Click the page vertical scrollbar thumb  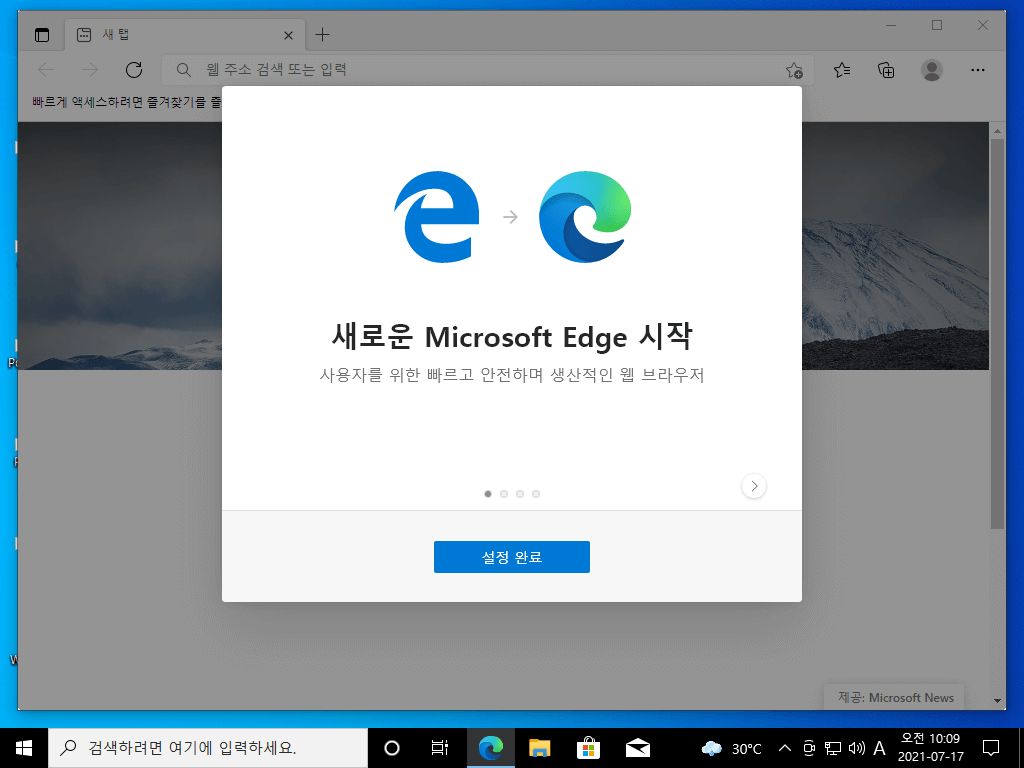click(997, 333)
